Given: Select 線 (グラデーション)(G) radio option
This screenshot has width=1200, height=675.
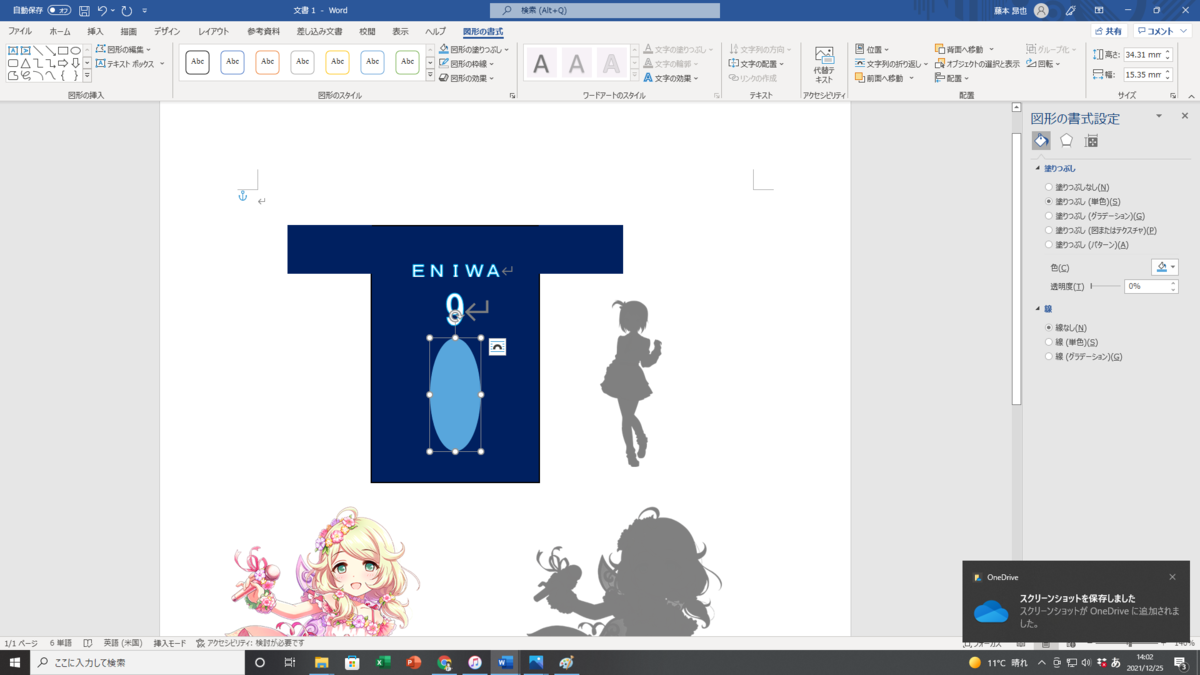Looking at the screenshot, I should [x=1049, y=356].
